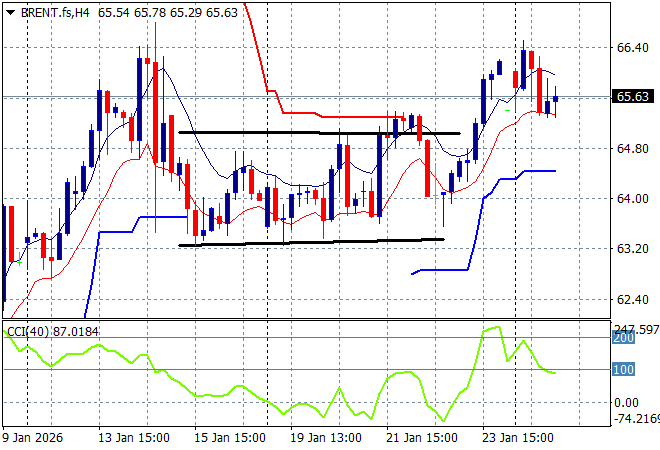Screen dimensions: 660x450
Task: Click the 62.40 price axis label
Action: (630, 299)
